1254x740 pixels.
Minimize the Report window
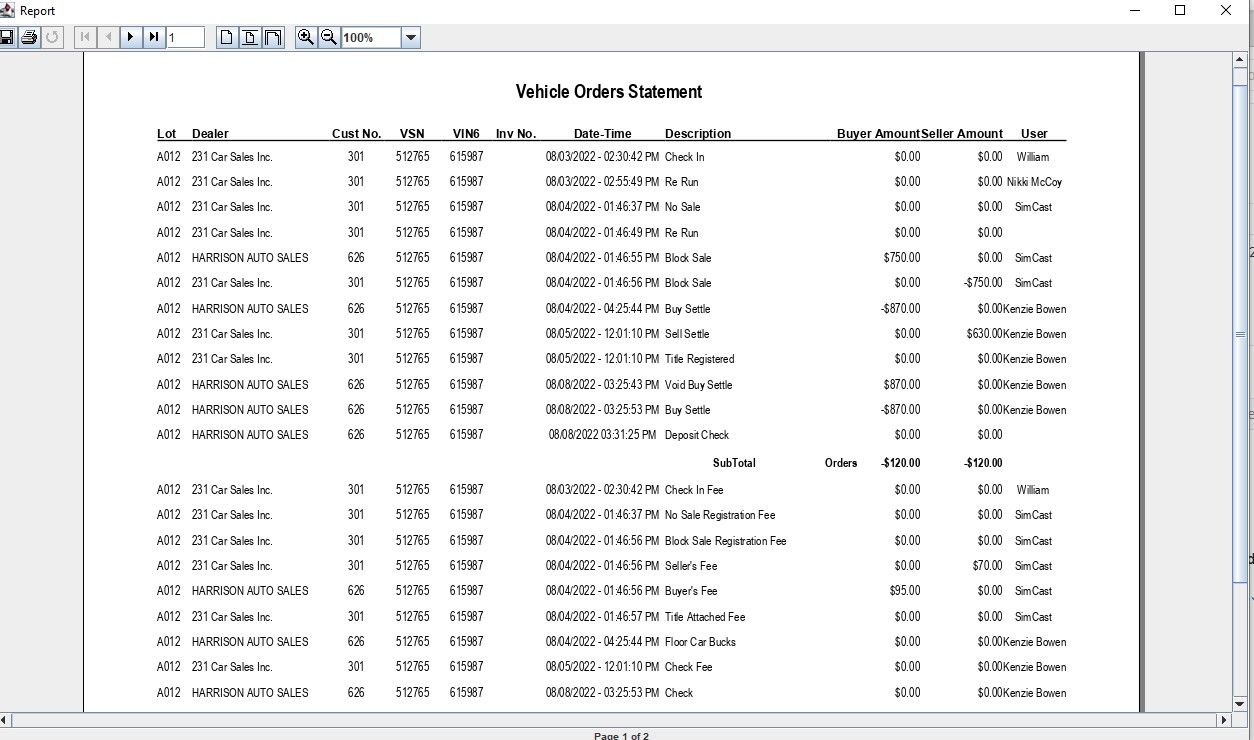(1136, 10)
